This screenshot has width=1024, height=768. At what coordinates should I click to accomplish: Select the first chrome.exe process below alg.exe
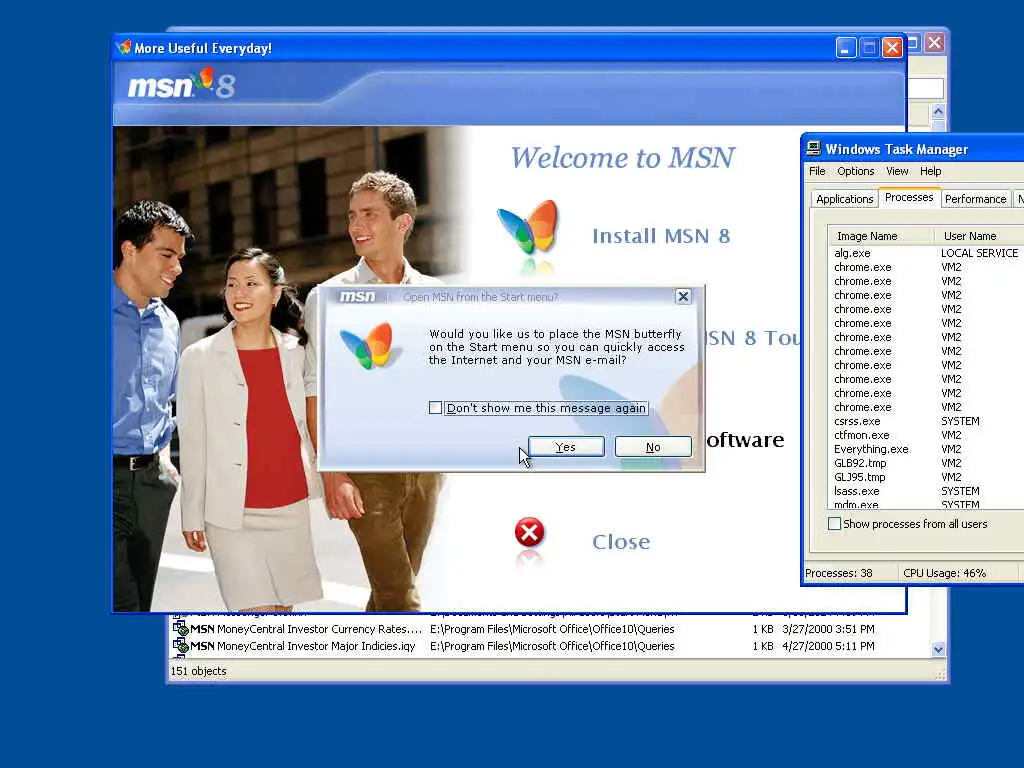tap(863, 267)
